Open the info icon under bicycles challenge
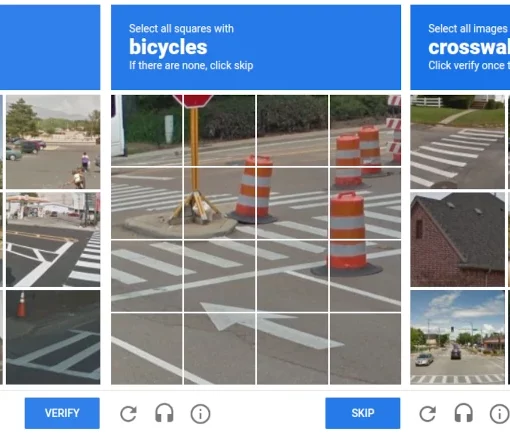The image size is (510, 435). click(200, 414)
